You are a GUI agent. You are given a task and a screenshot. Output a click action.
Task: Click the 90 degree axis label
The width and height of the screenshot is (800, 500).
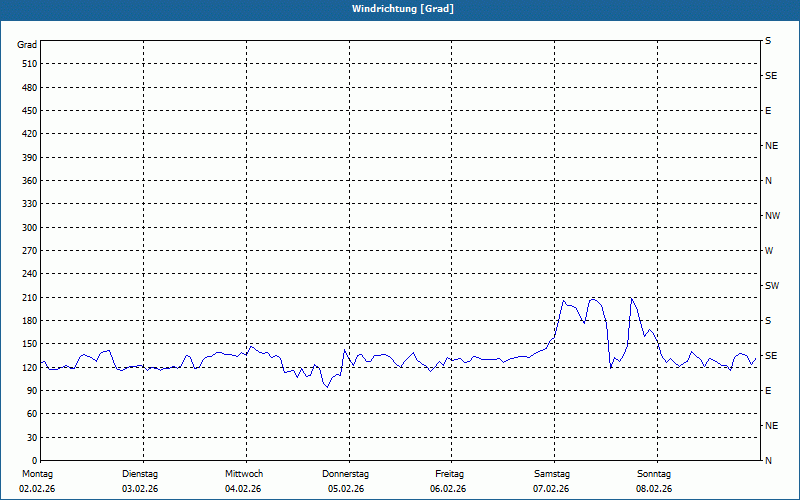[30, 391]
